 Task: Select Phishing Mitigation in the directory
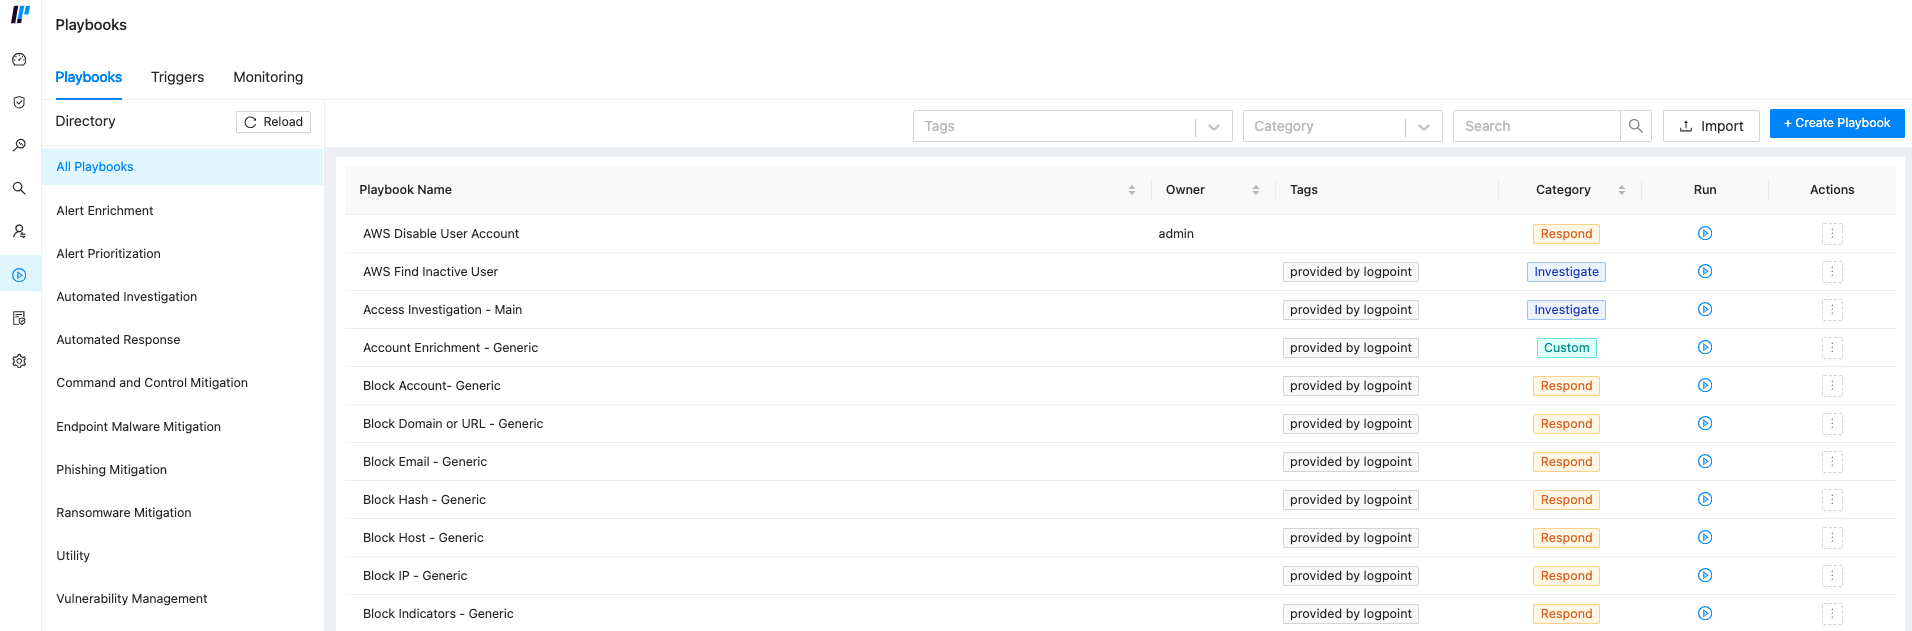tap(112, 470)
